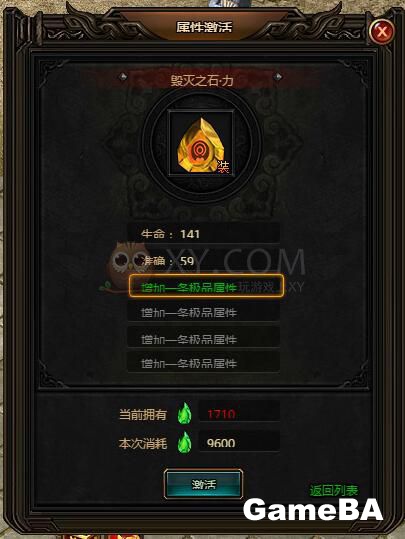Click the red 装 badge on gem
Viewport: 405px width, 539px height.
tap(223, 167)
